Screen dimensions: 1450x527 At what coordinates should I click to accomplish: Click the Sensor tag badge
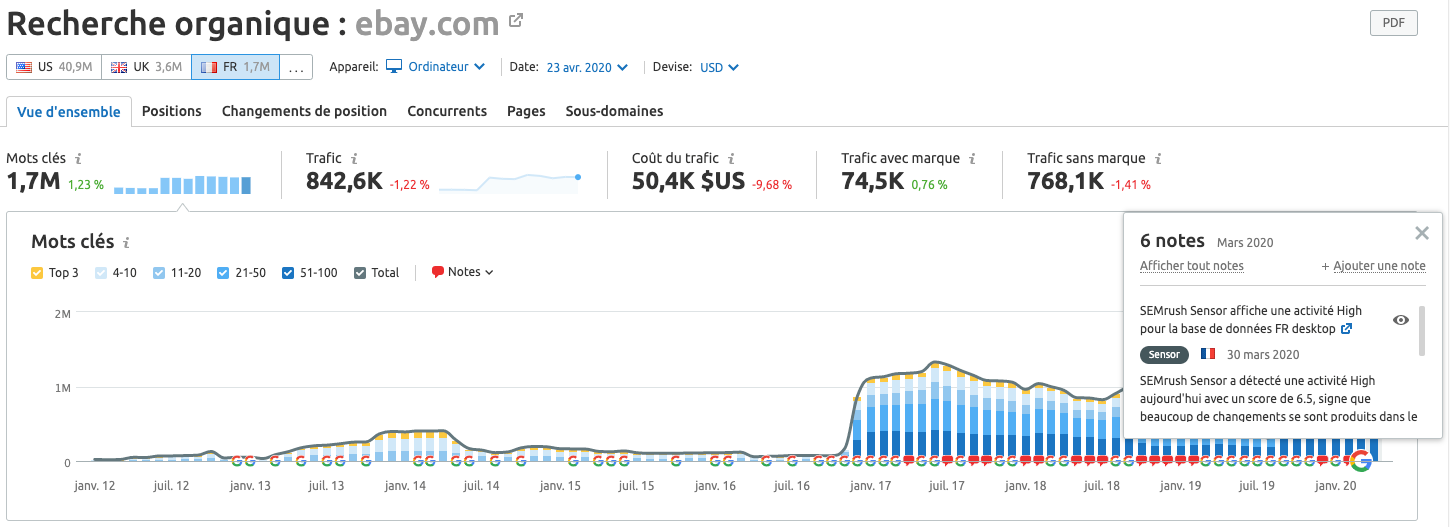[x=1164, y=354]
